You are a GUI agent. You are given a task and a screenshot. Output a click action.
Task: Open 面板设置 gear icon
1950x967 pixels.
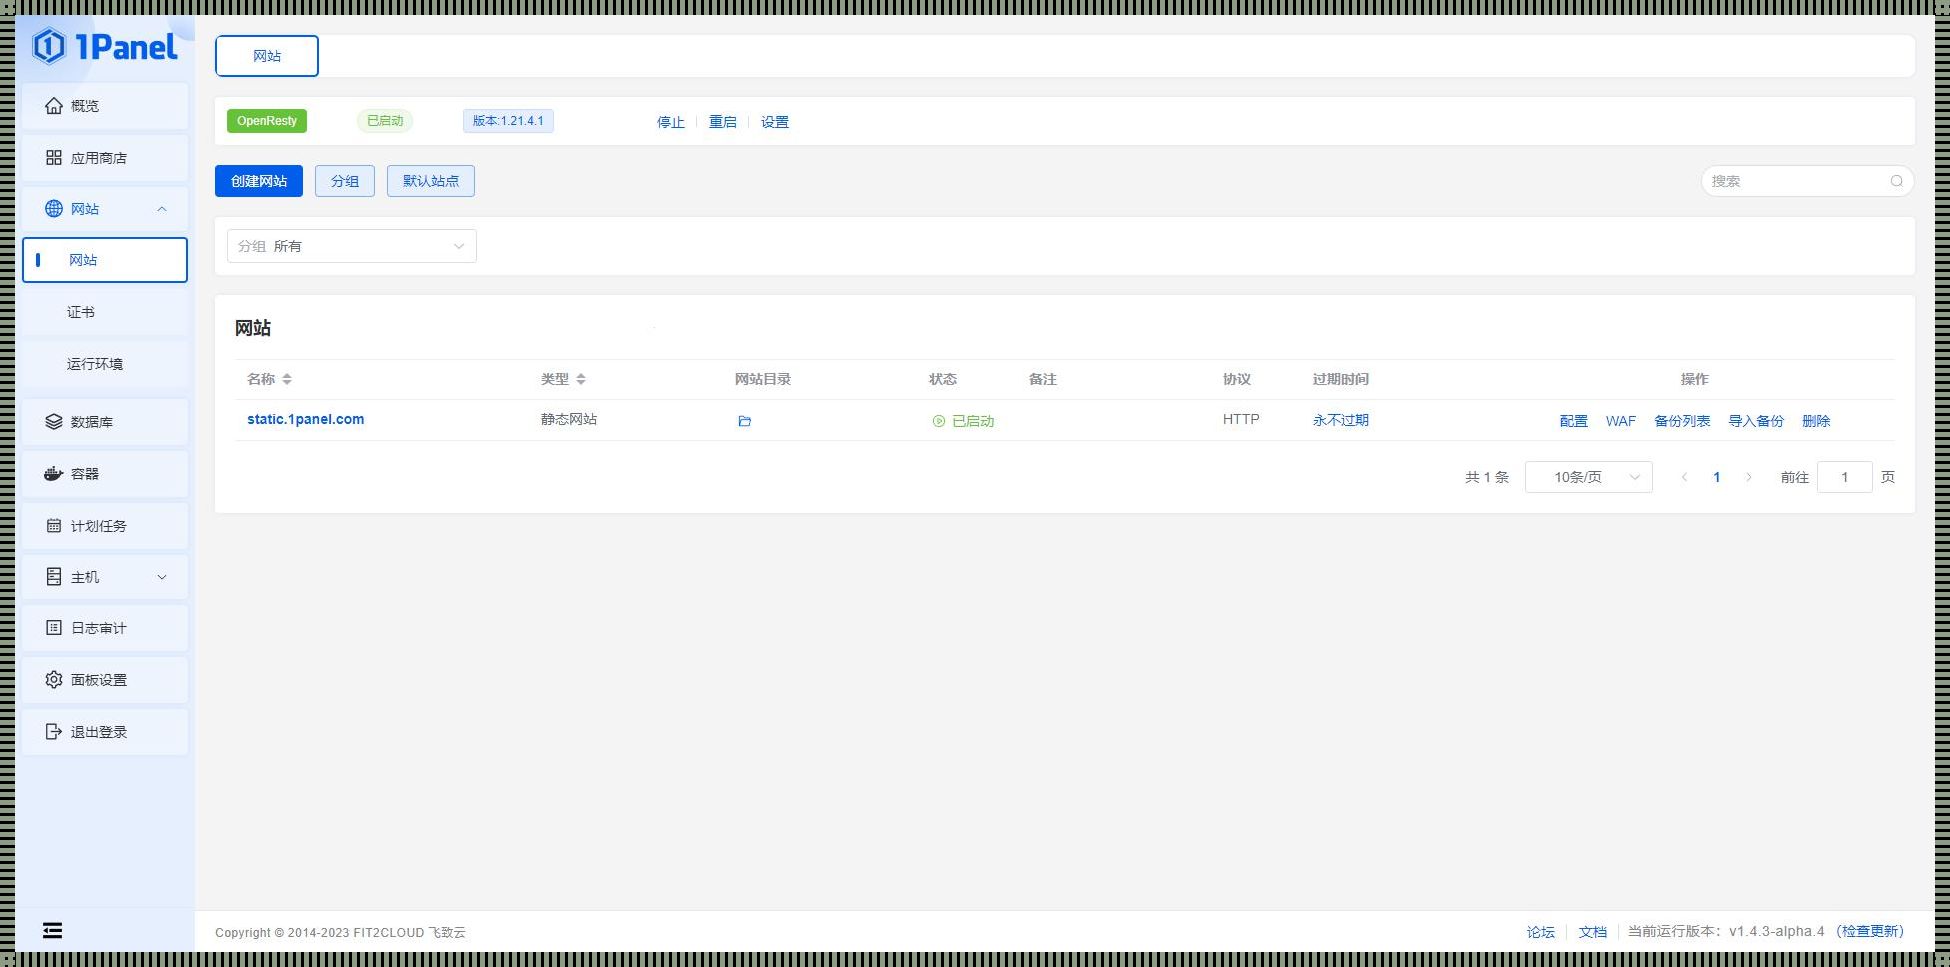54,680
